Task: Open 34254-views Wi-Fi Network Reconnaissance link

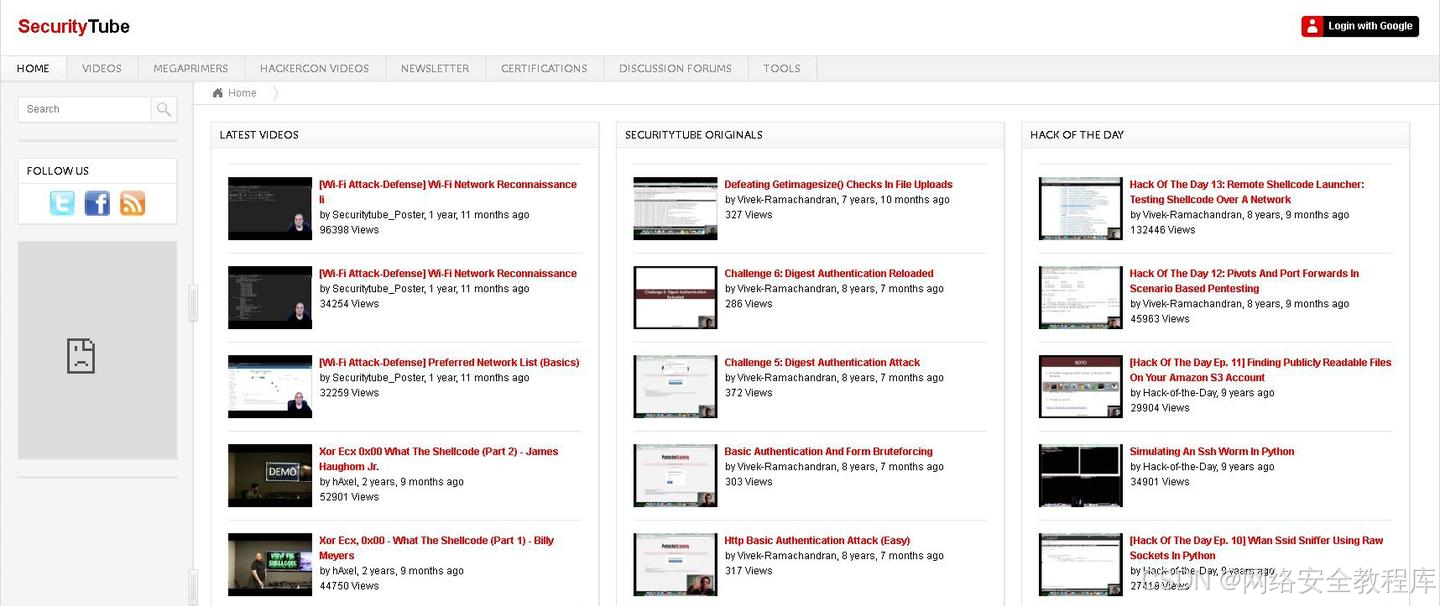Action: point(448,273)
